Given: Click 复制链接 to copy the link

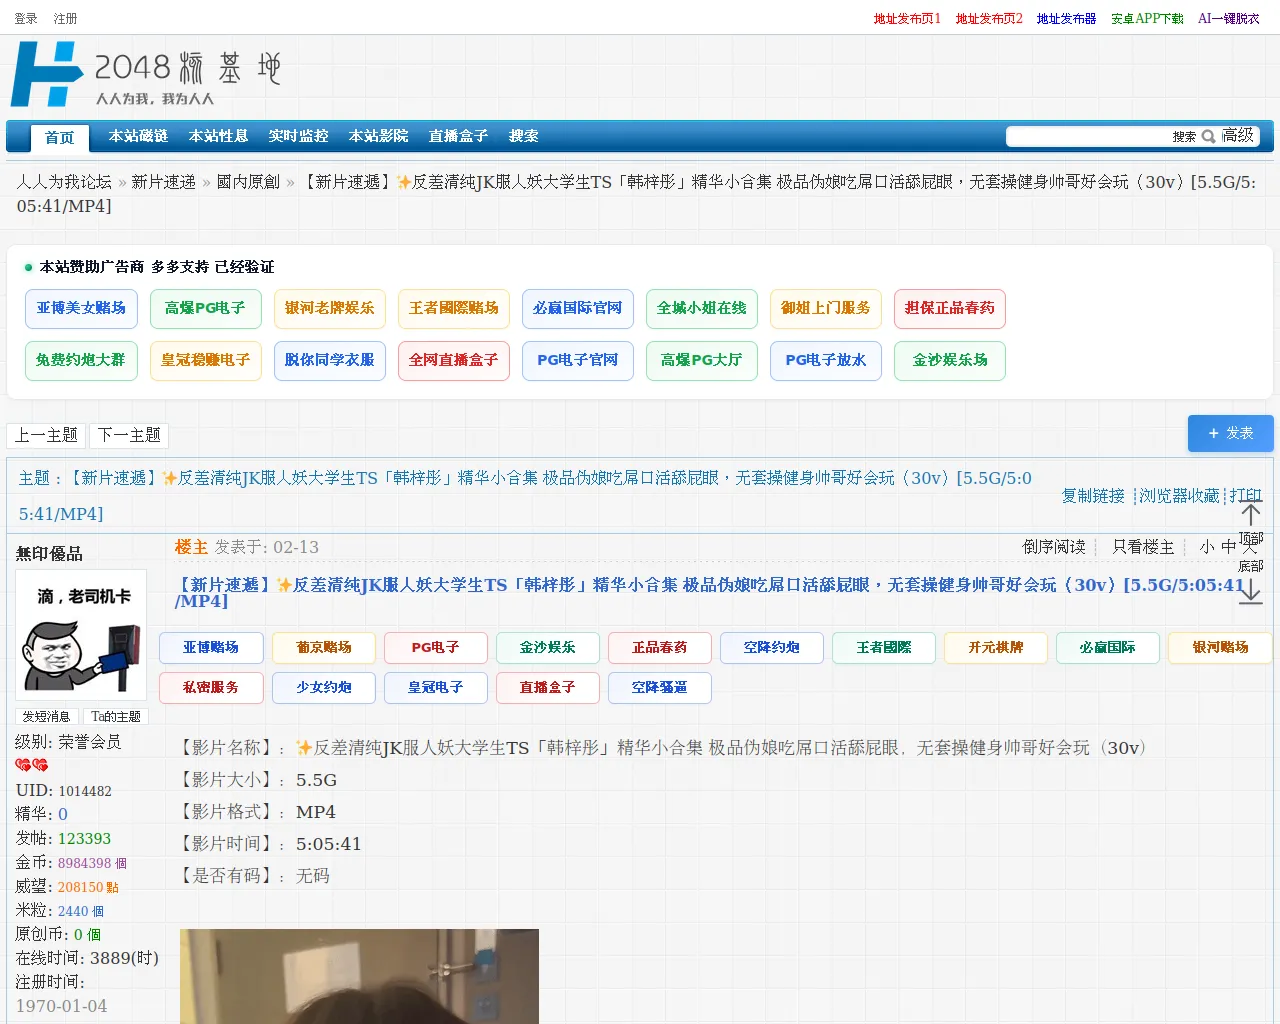Looking at the screenshot, I should [1092, 496].
